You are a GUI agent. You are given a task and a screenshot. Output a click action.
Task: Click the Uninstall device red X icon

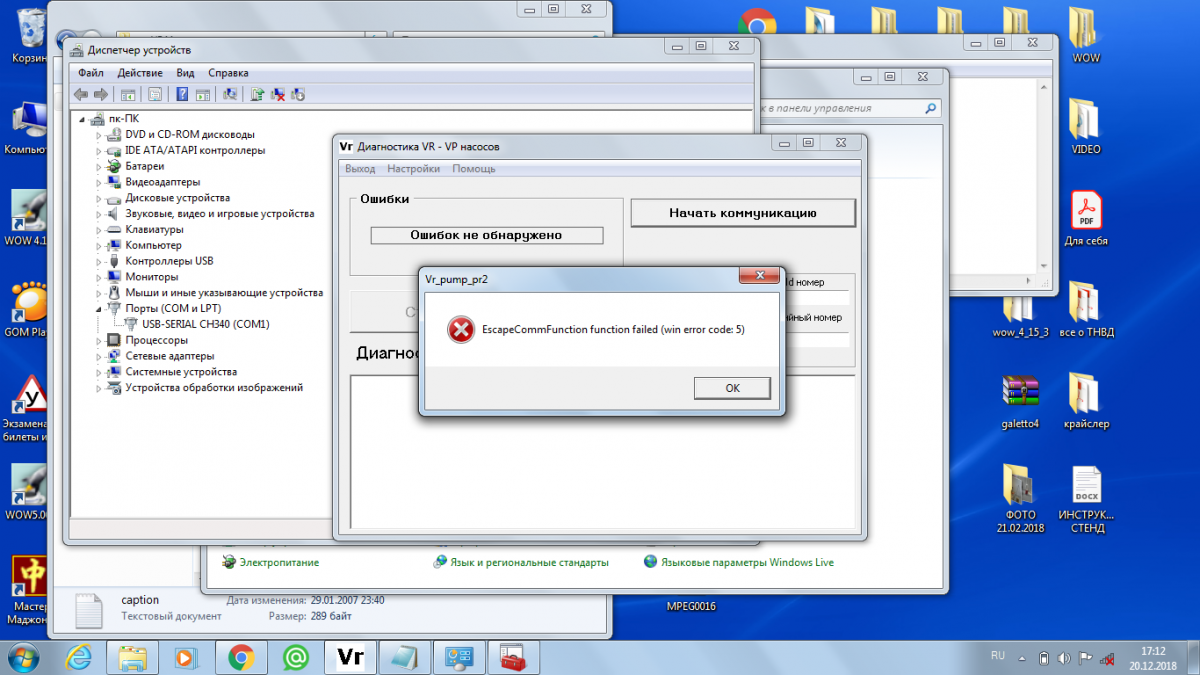click(x=279, y=94)
